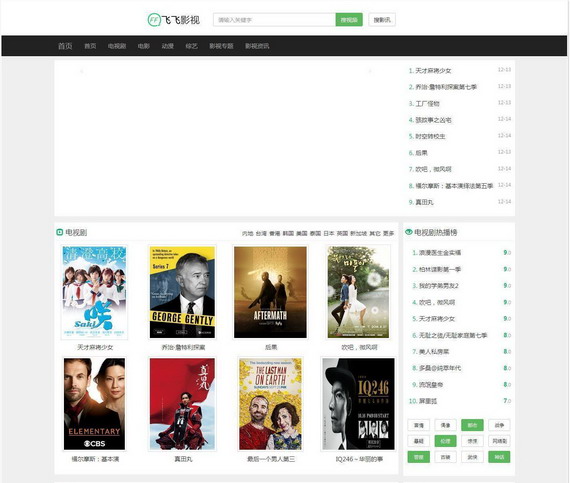Open the George Gently poster thumbnail

coord(182,292)
